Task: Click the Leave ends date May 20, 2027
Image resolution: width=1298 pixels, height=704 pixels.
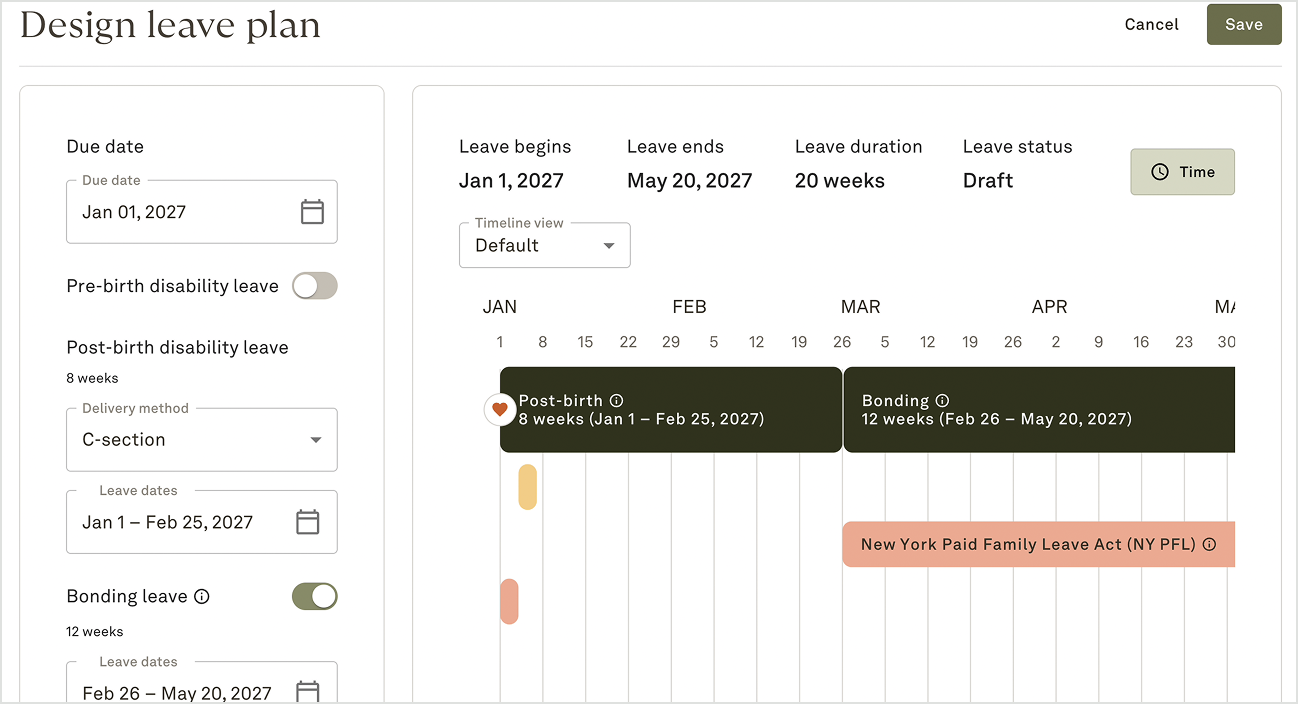Action: (x=689, y=181)
